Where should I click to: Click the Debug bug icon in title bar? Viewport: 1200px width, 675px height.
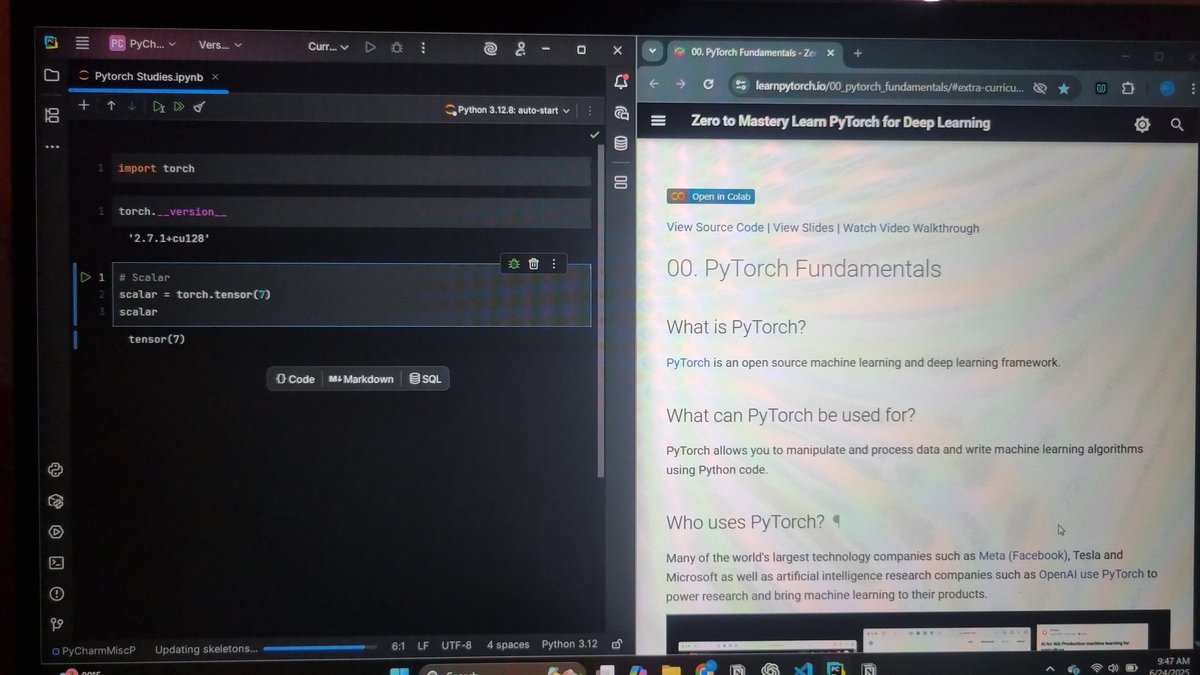click(397, 47)
